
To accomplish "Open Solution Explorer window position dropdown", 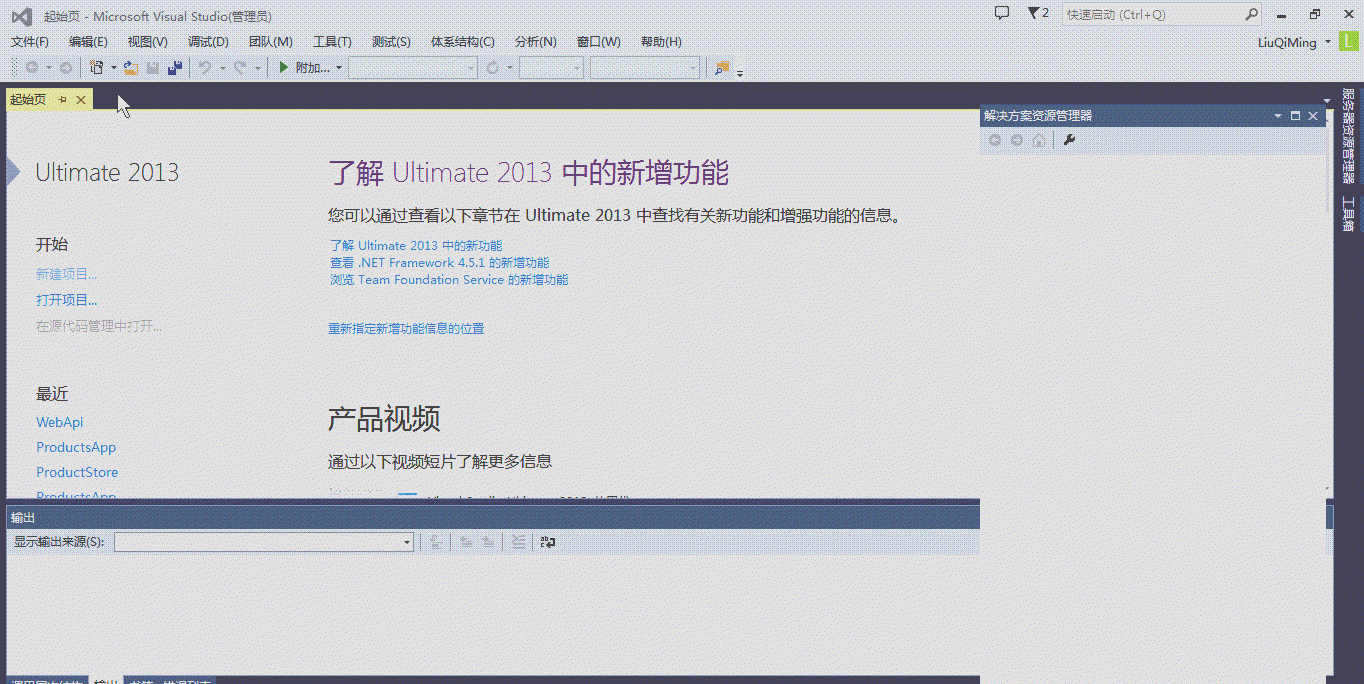I will (x=1277, y=116).
